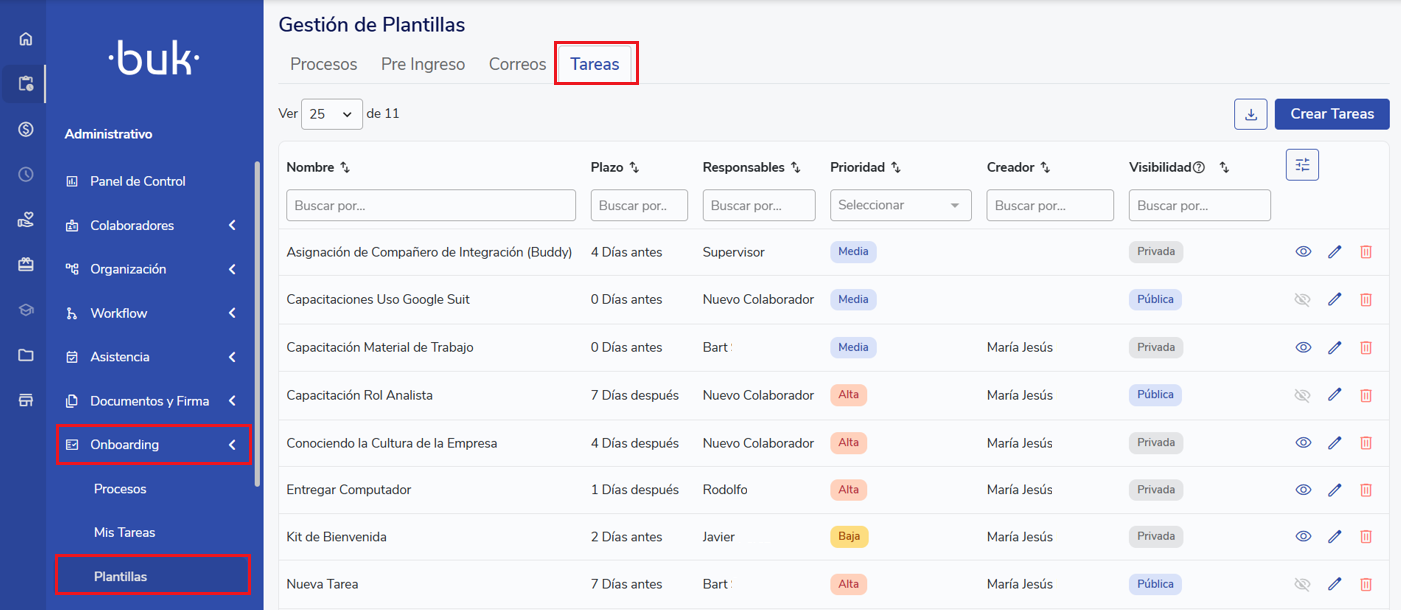Screen dimensions: 1401x610
Task: Click the home icon in left rail
Action: tap(26, 39)
